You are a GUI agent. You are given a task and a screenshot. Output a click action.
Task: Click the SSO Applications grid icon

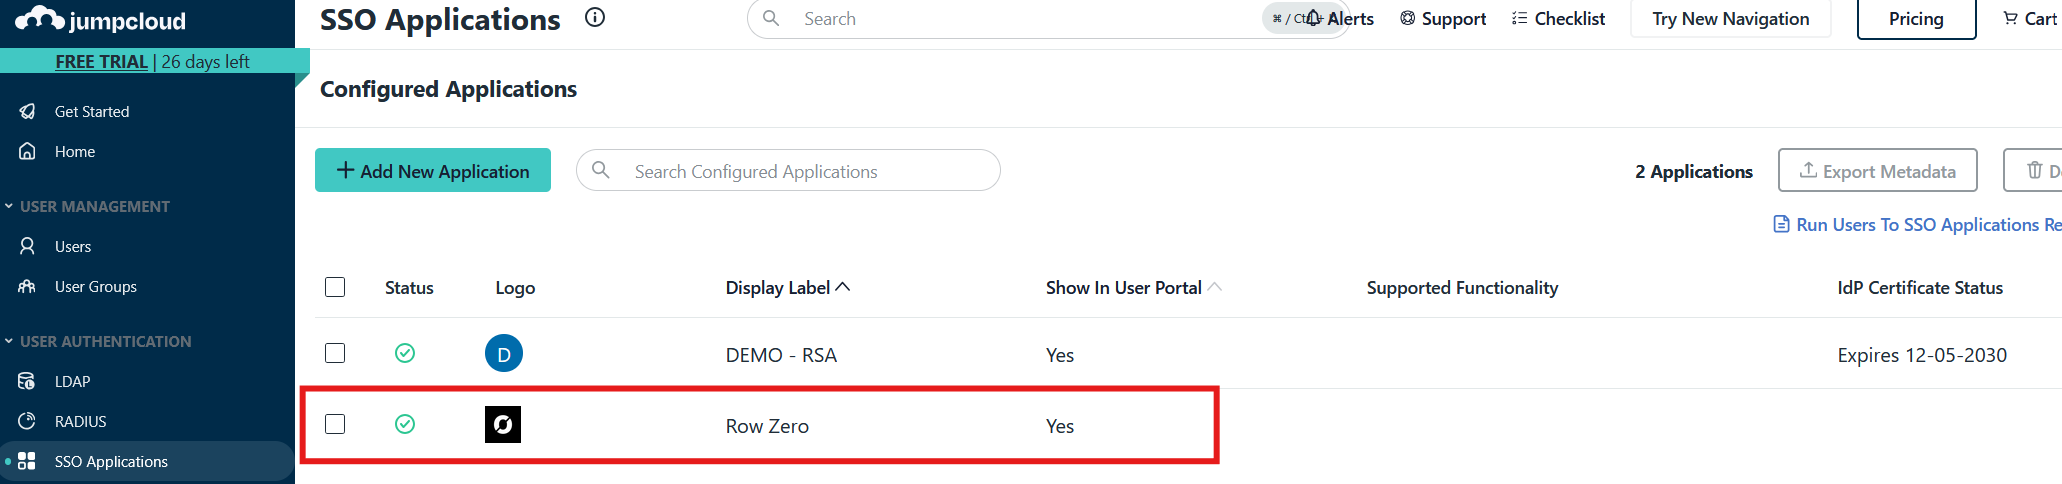(27, 461)
